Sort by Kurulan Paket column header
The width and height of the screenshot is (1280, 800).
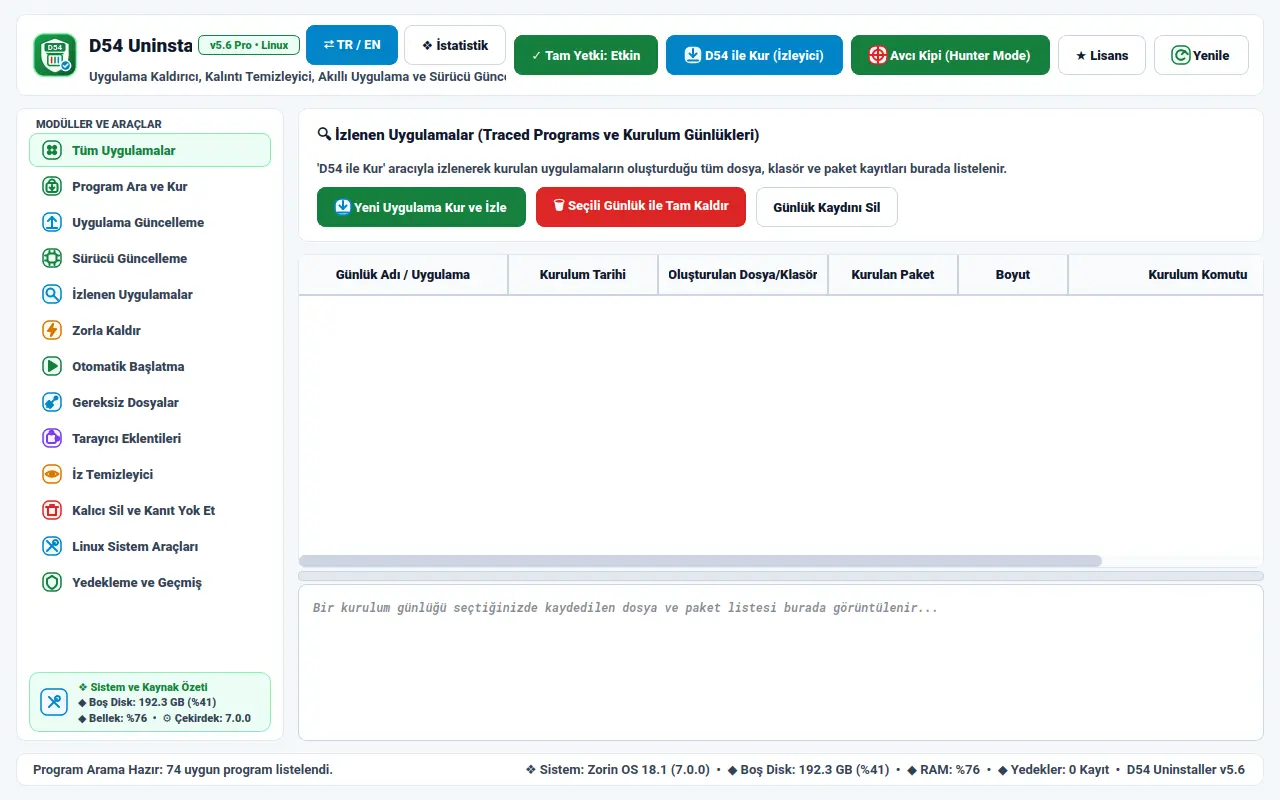tap(893, 274)
